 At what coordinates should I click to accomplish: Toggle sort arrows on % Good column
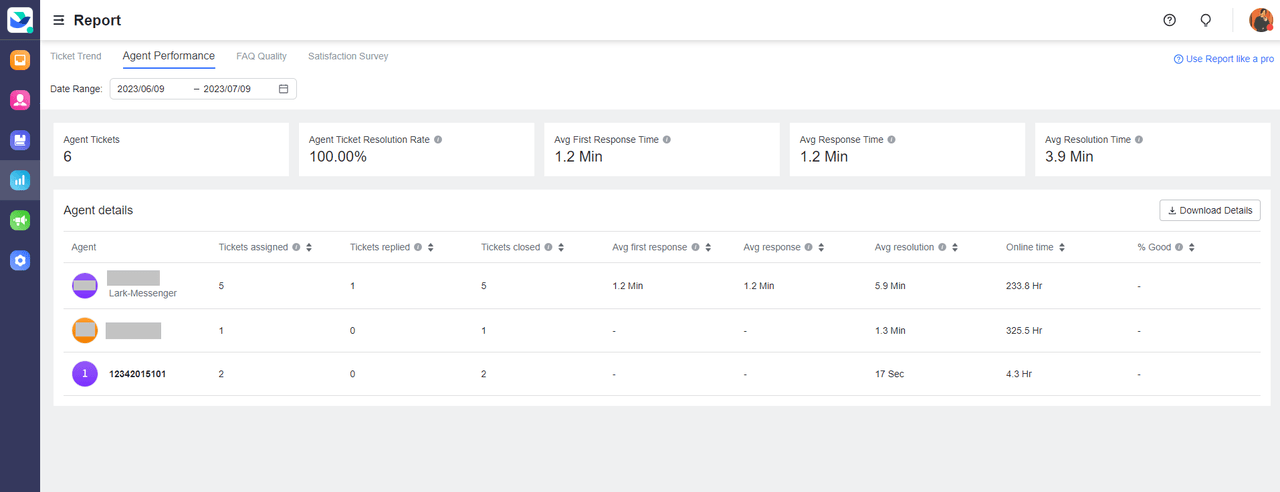(1192, 248)
